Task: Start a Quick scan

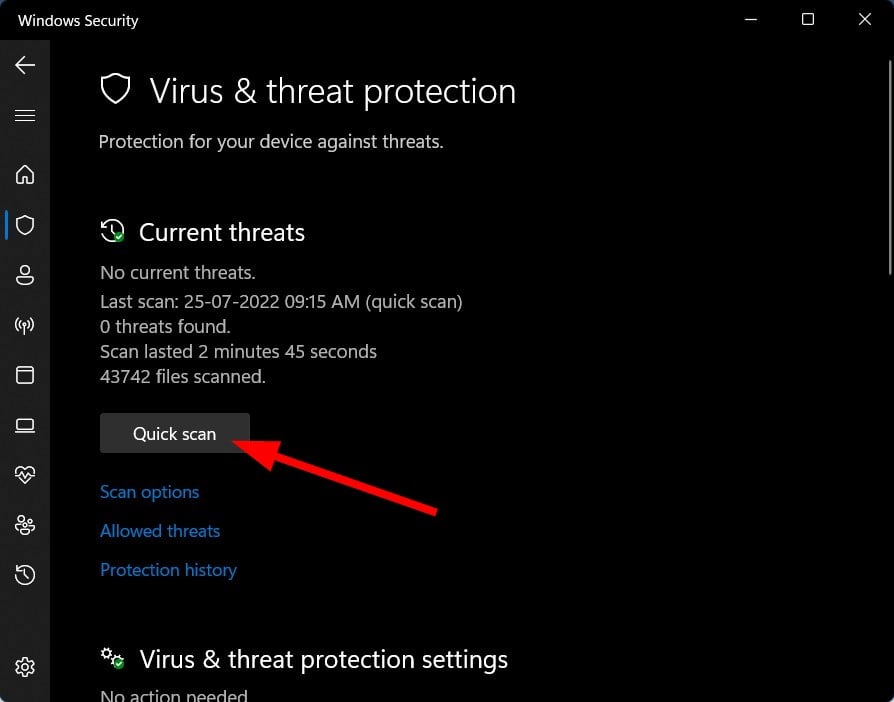Action: tap(174, 433)
